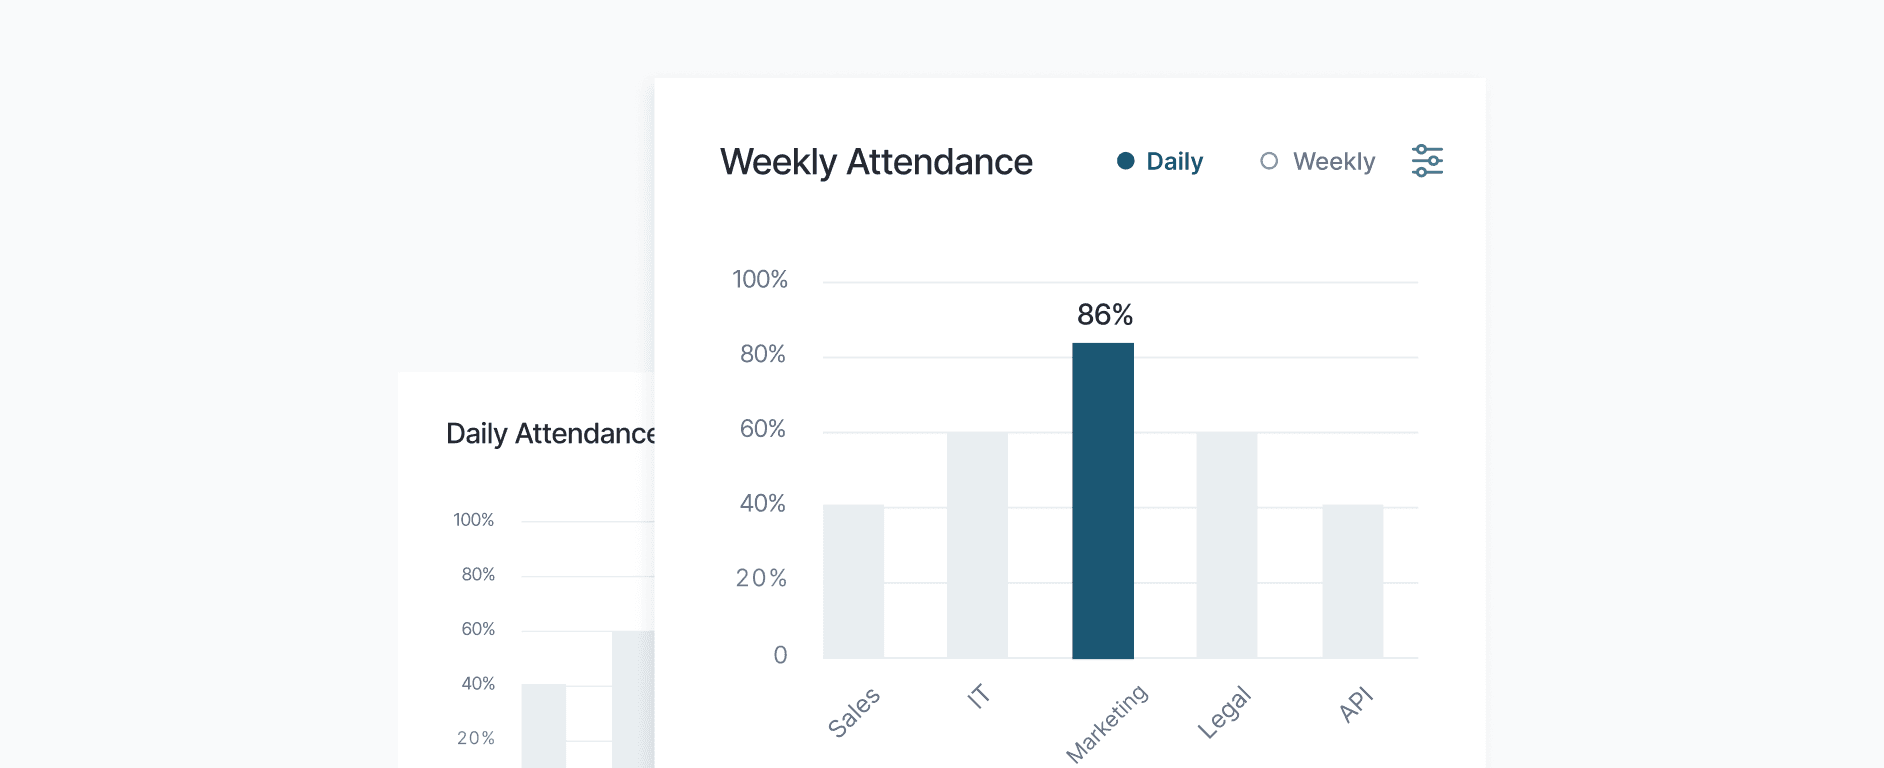The image size is (1884, 768).
Task: Open the Weekly Attendance chart title
Action: coord(875,161)
